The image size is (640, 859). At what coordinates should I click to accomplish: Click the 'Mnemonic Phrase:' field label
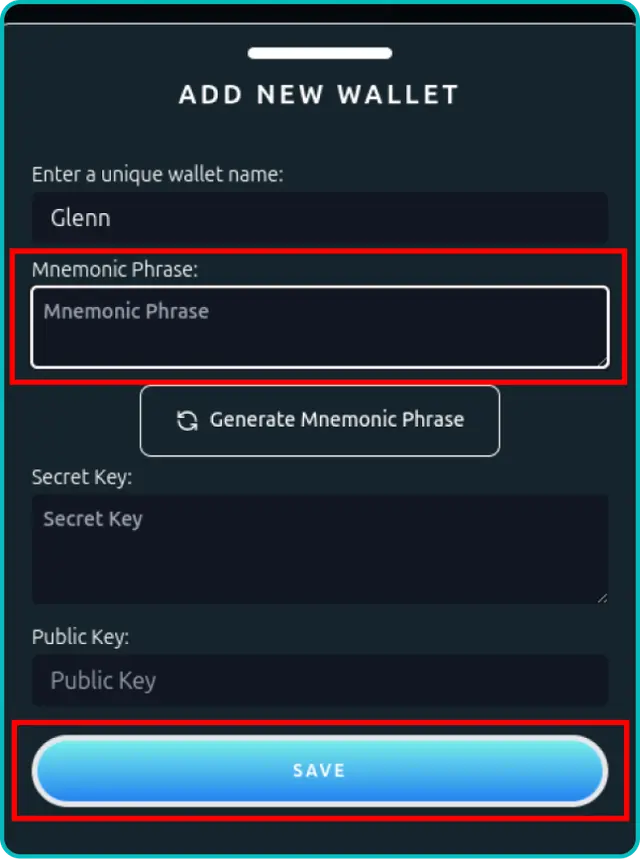tap(115, 270)
